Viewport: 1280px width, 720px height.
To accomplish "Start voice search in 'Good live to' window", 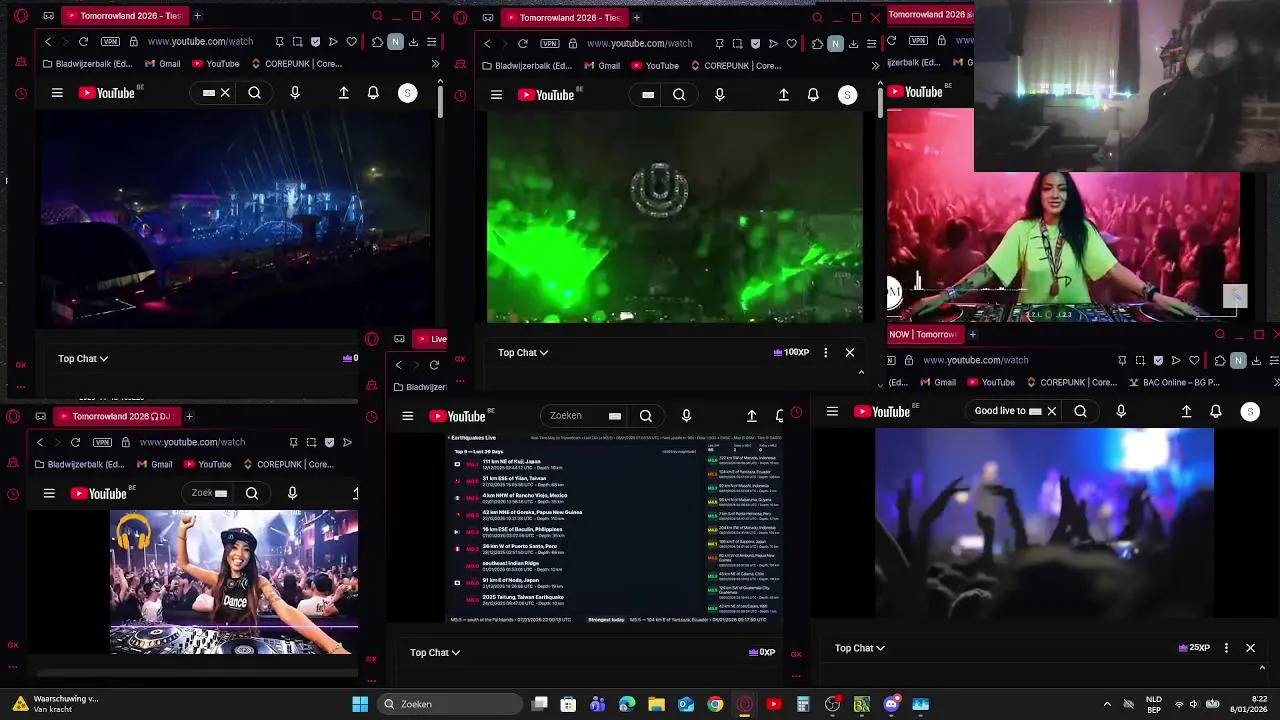I will tap(1121, 411).
